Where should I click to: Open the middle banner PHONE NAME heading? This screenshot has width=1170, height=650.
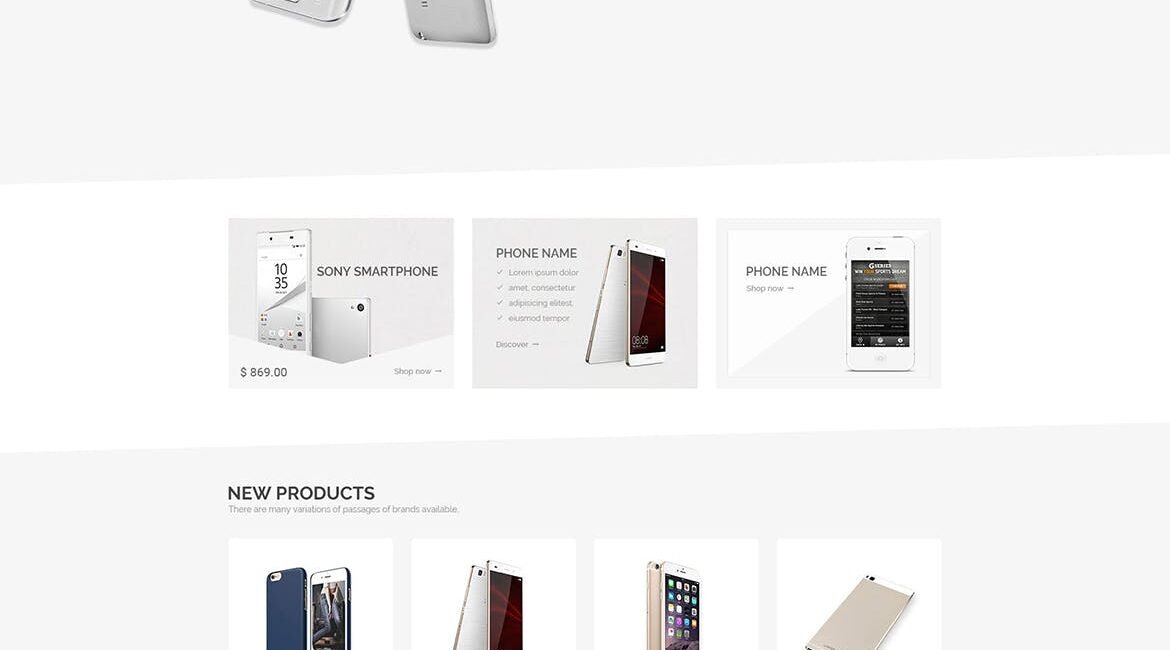[536, 254]
